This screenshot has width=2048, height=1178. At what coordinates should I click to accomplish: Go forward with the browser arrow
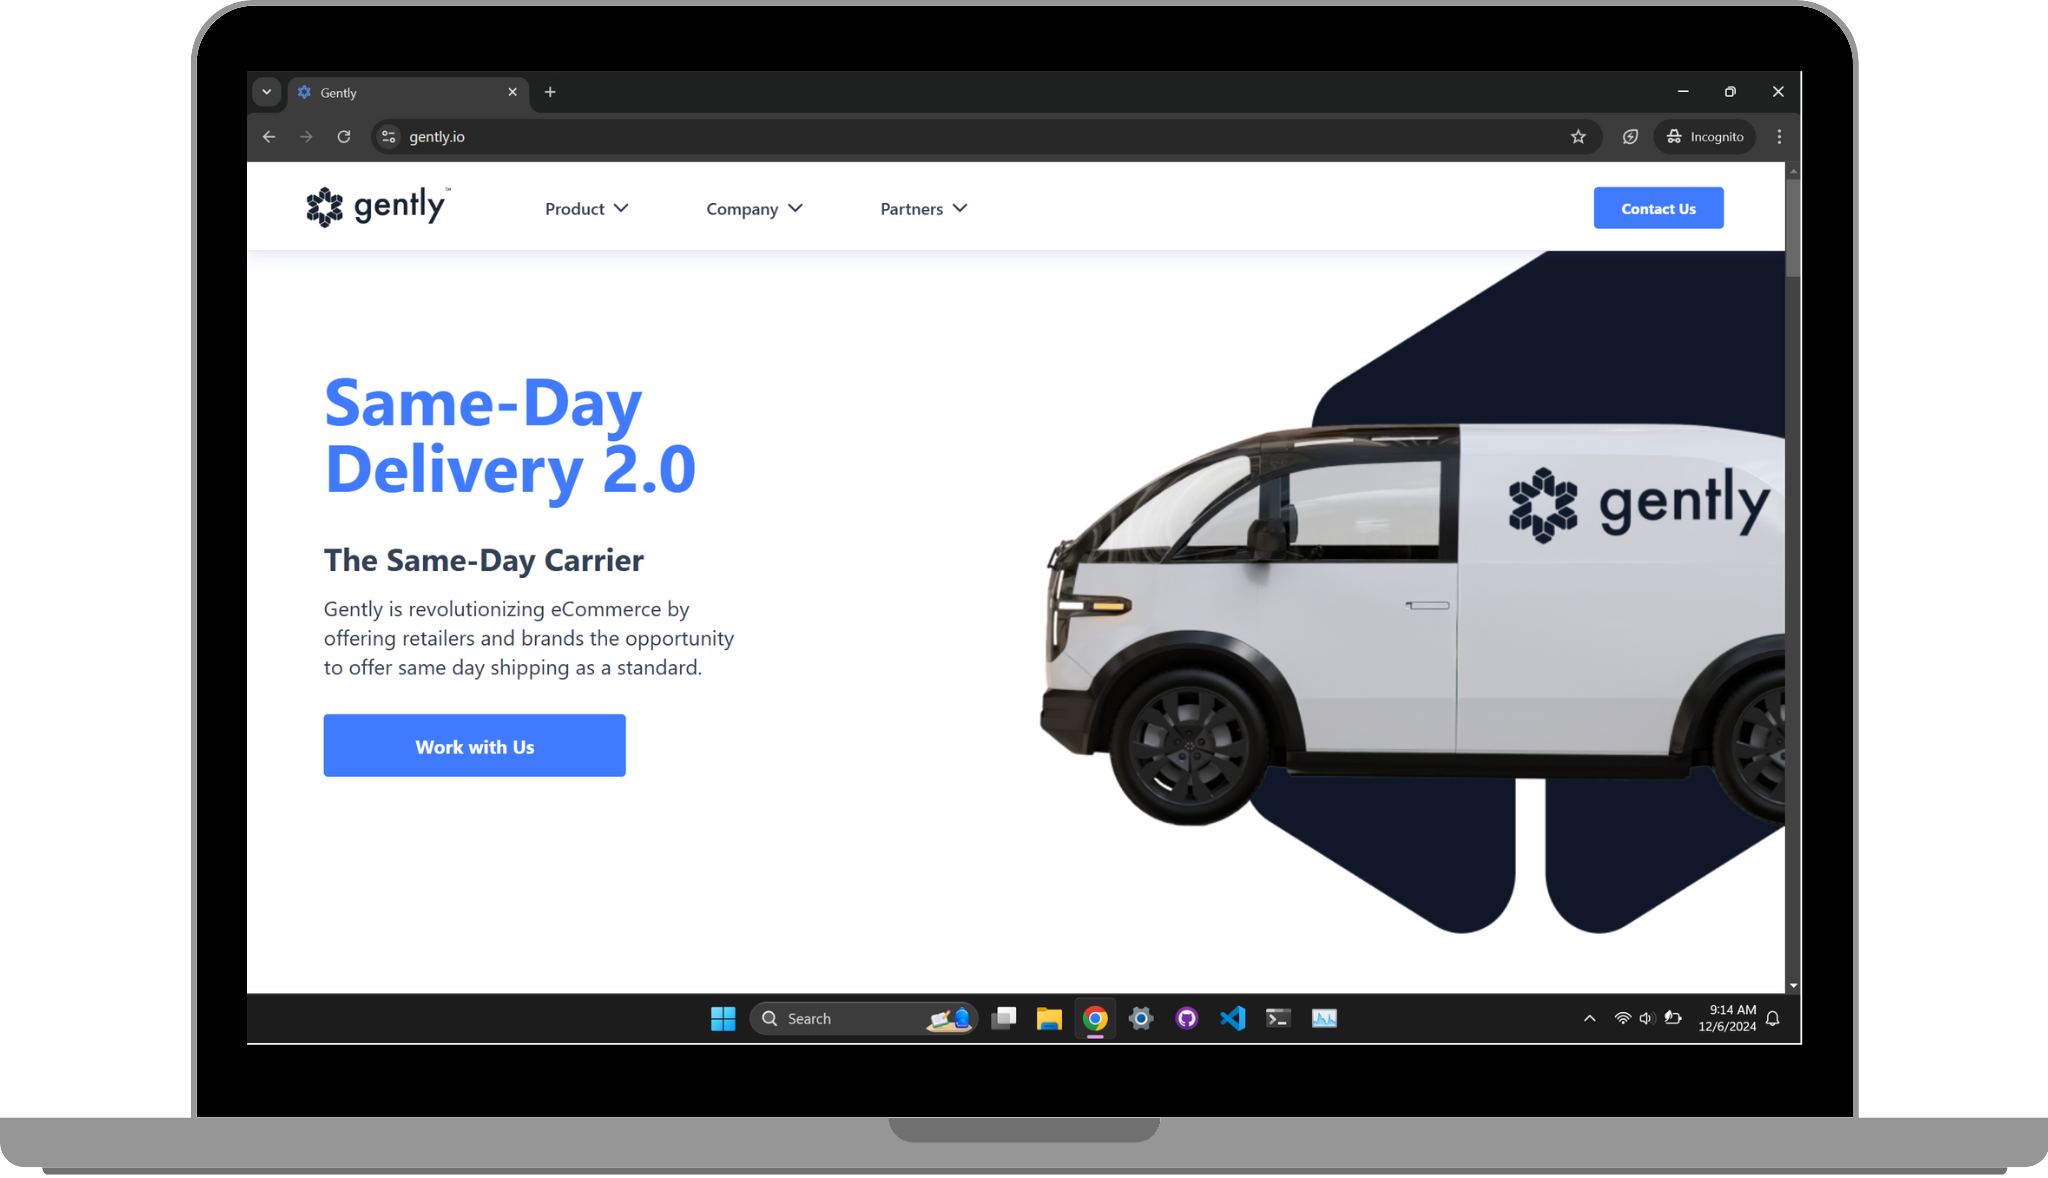306,137
